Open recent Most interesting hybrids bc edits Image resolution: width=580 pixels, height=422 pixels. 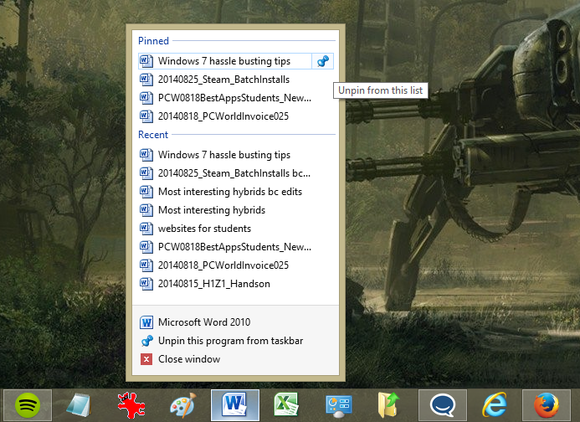pos(225,192)
